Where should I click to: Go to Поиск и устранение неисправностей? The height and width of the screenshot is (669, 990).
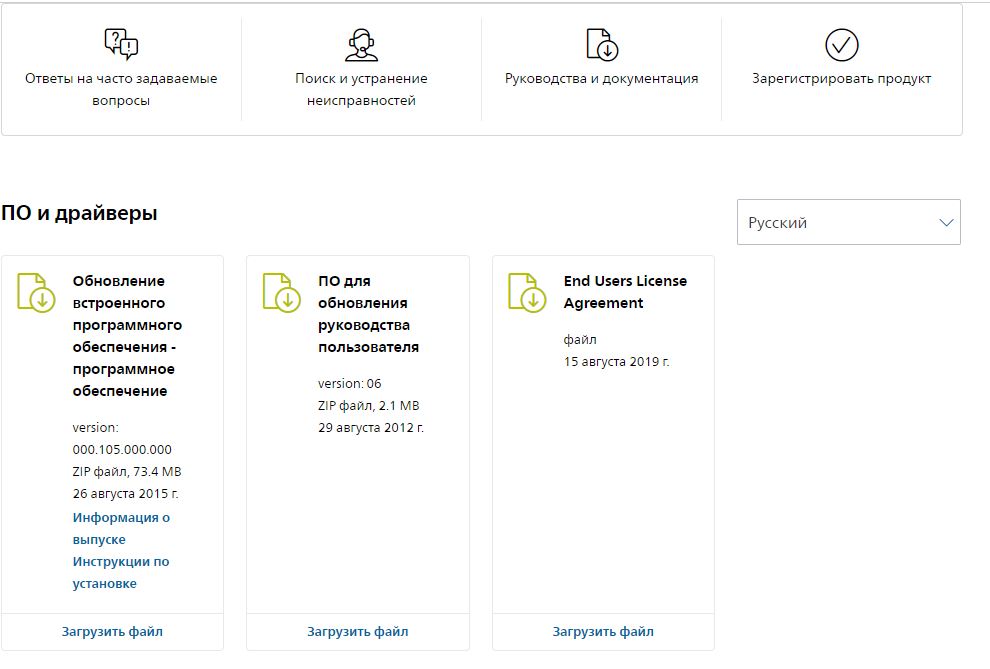[x=361, y=89]
